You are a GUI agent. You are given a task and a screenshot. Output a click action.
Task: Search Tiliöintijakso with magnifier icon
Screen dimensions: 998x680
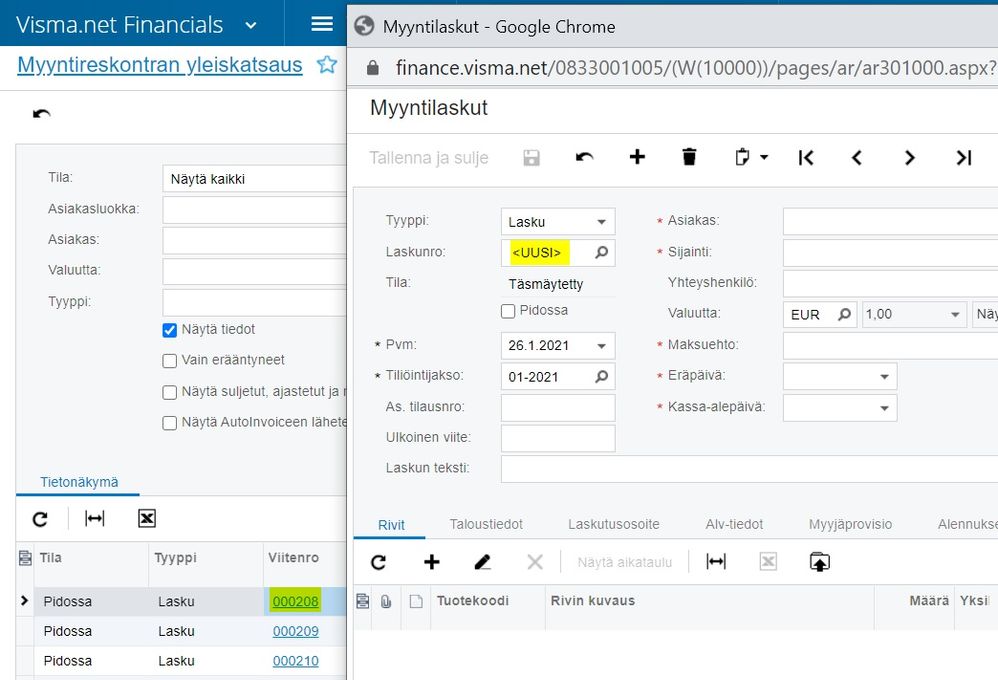coord(601,377)
